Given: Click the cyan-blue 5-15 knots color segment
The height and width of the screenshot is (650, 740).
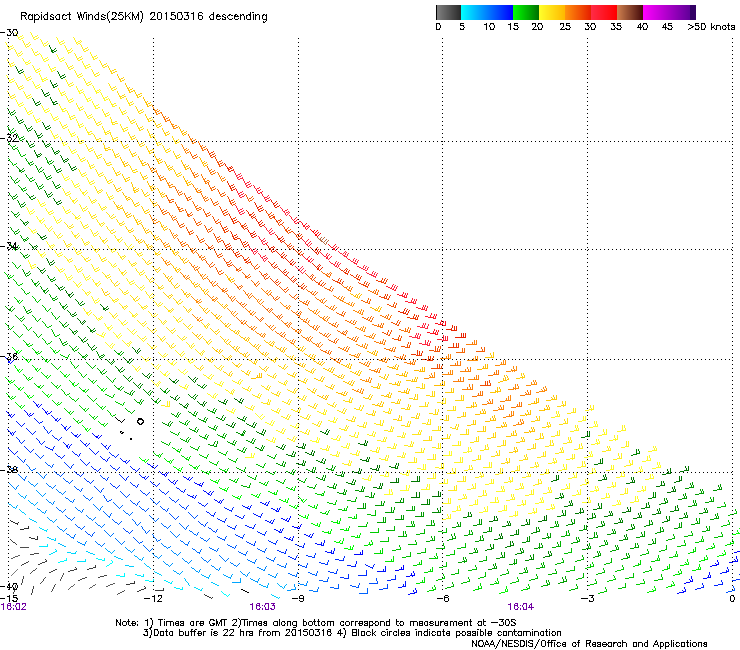Looking at the screenshot, I should click(487, 12).
